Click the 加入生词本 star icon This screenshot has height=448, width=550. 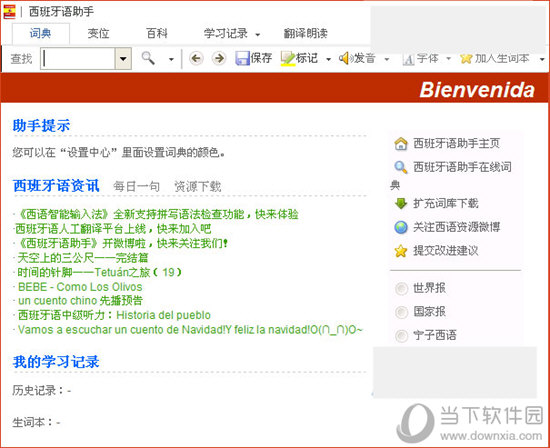466,59
